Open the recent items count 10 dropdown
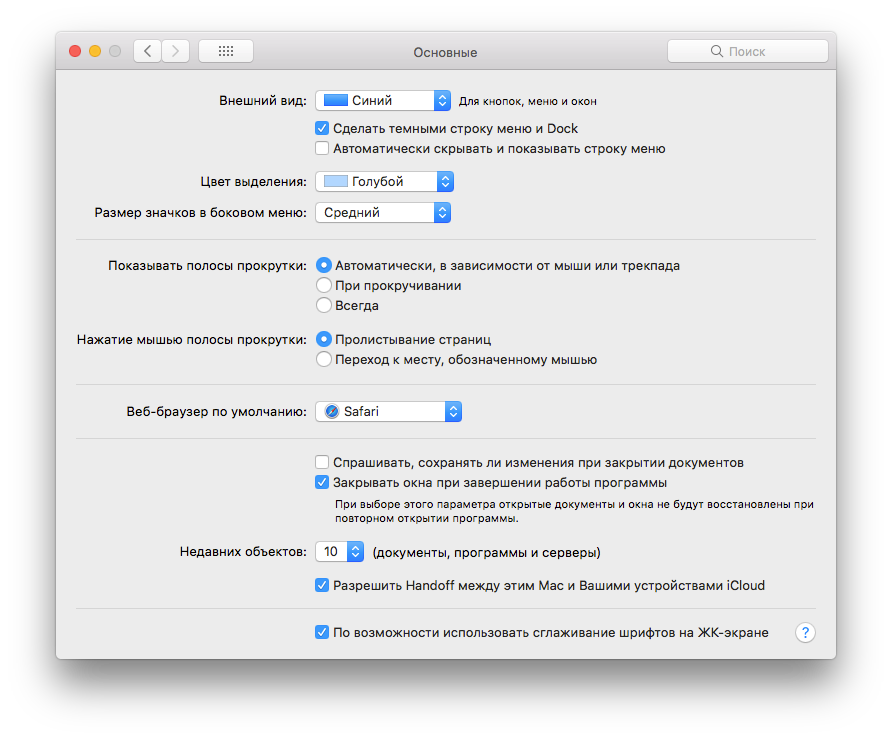This screenshot has height=739, width=892. [x=340, y=552]
